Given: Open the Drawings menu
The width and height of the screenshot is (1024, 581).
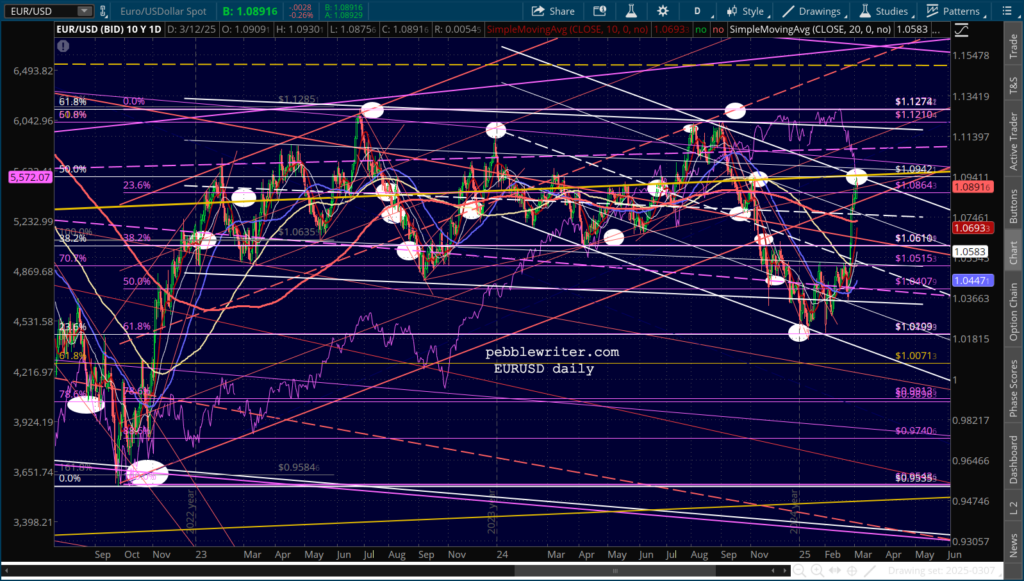Looking at the screenshot, I should click(814, 11).
